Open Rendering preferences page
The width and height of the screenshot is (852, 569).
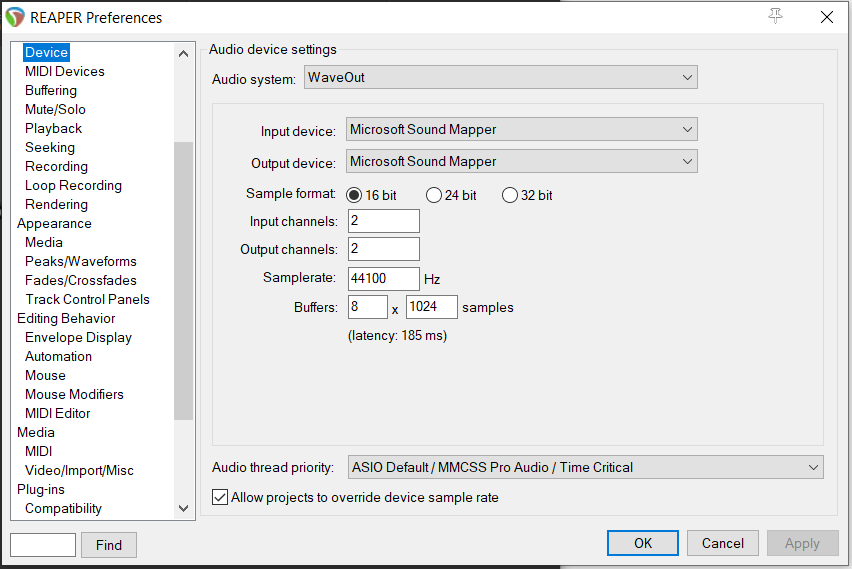coord(57,204)
